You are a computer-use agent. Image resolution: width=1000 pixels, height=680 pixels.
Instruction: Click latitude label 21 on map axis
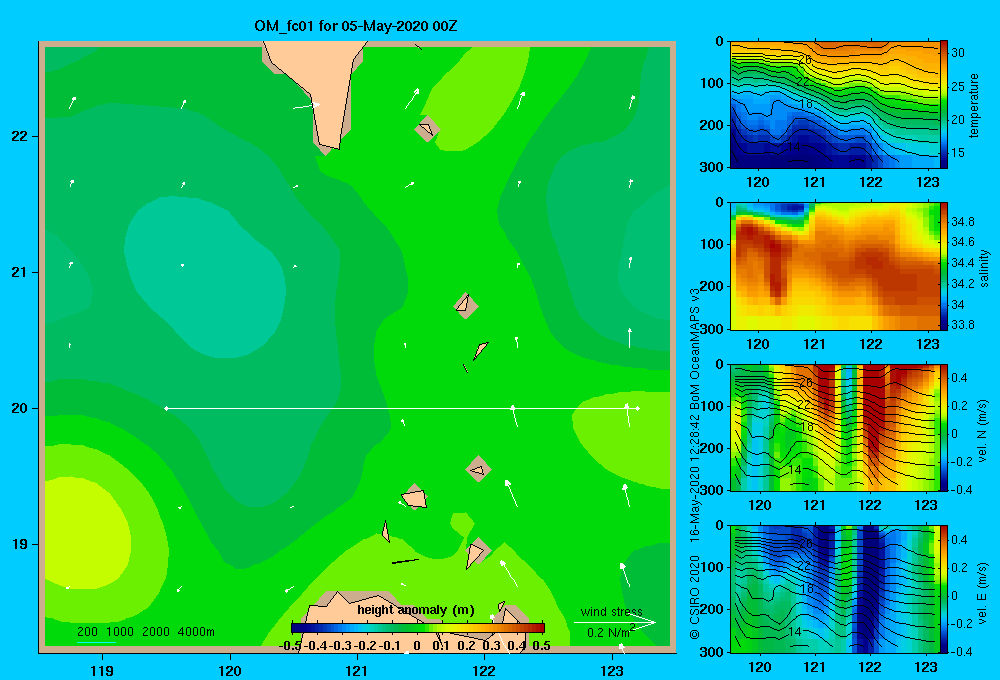tap(20, 272)
